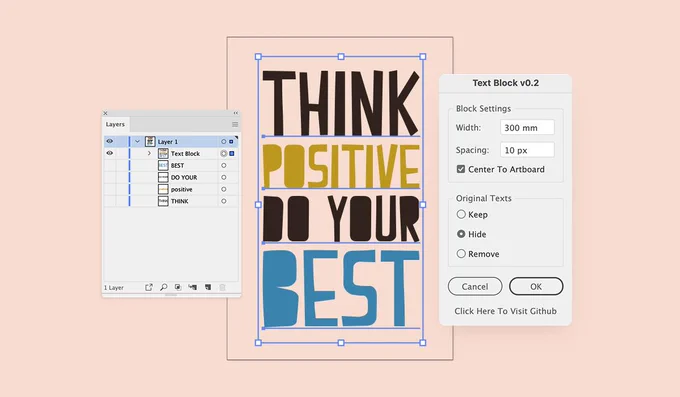Click target circle for positive
The height and width of the screenshot is (397, 680).
click(x=224, y=189)
